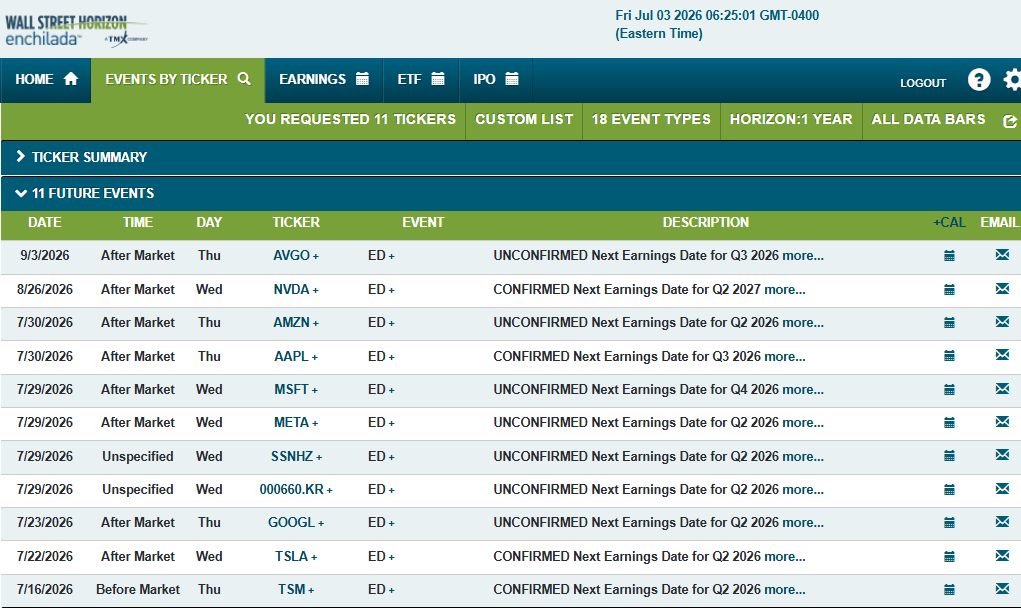Email the TSM earnings event

pyautogui.click(x=1002, y=588)
